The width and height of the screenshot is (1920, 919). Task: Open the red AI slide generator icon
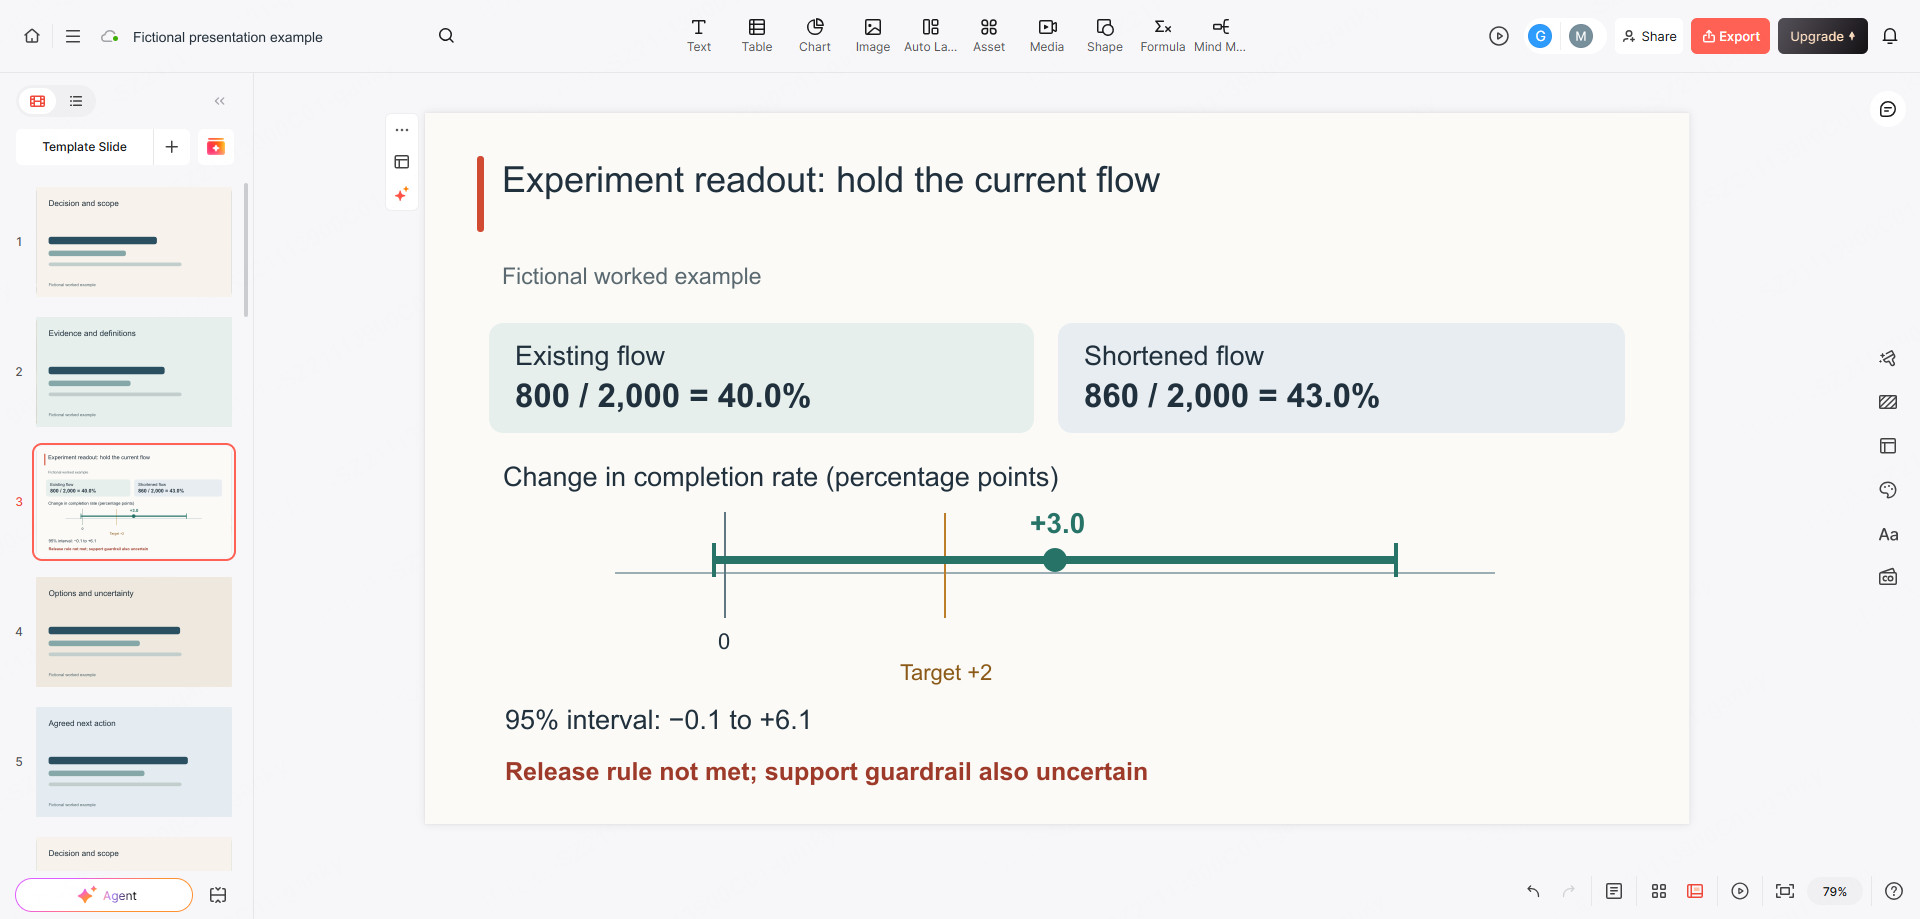pyautogui.click(x=216, y=147)
